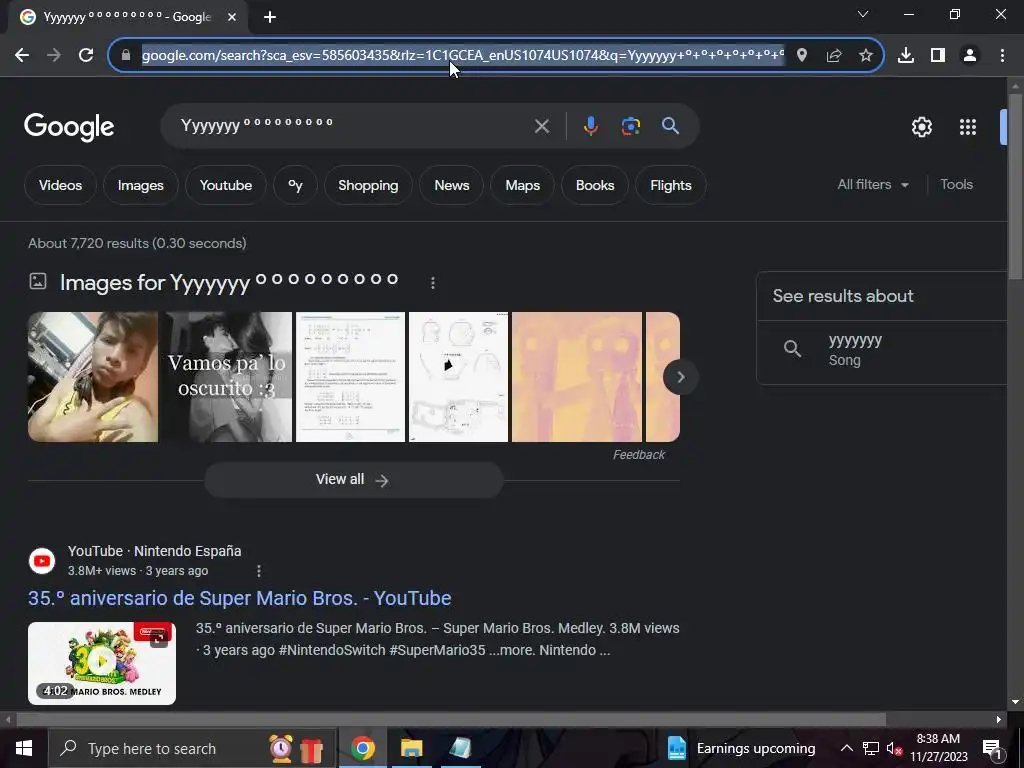Filter results by Images
The height and width of the screenshot is (768, 1024).
coord(140,185)
